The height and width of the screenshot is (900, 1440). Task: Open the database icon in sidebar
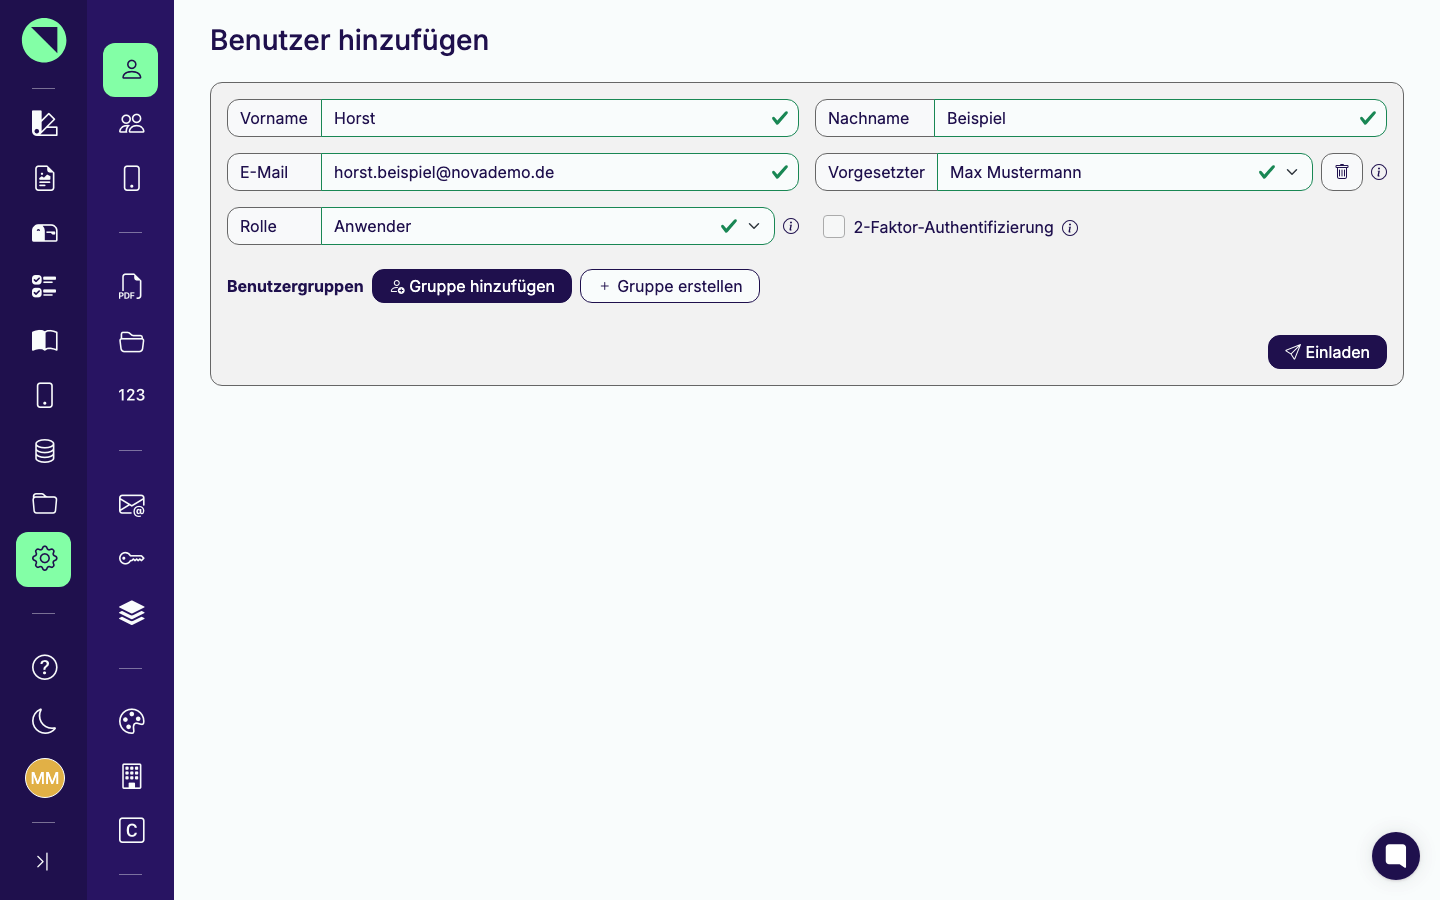point(44,450)
